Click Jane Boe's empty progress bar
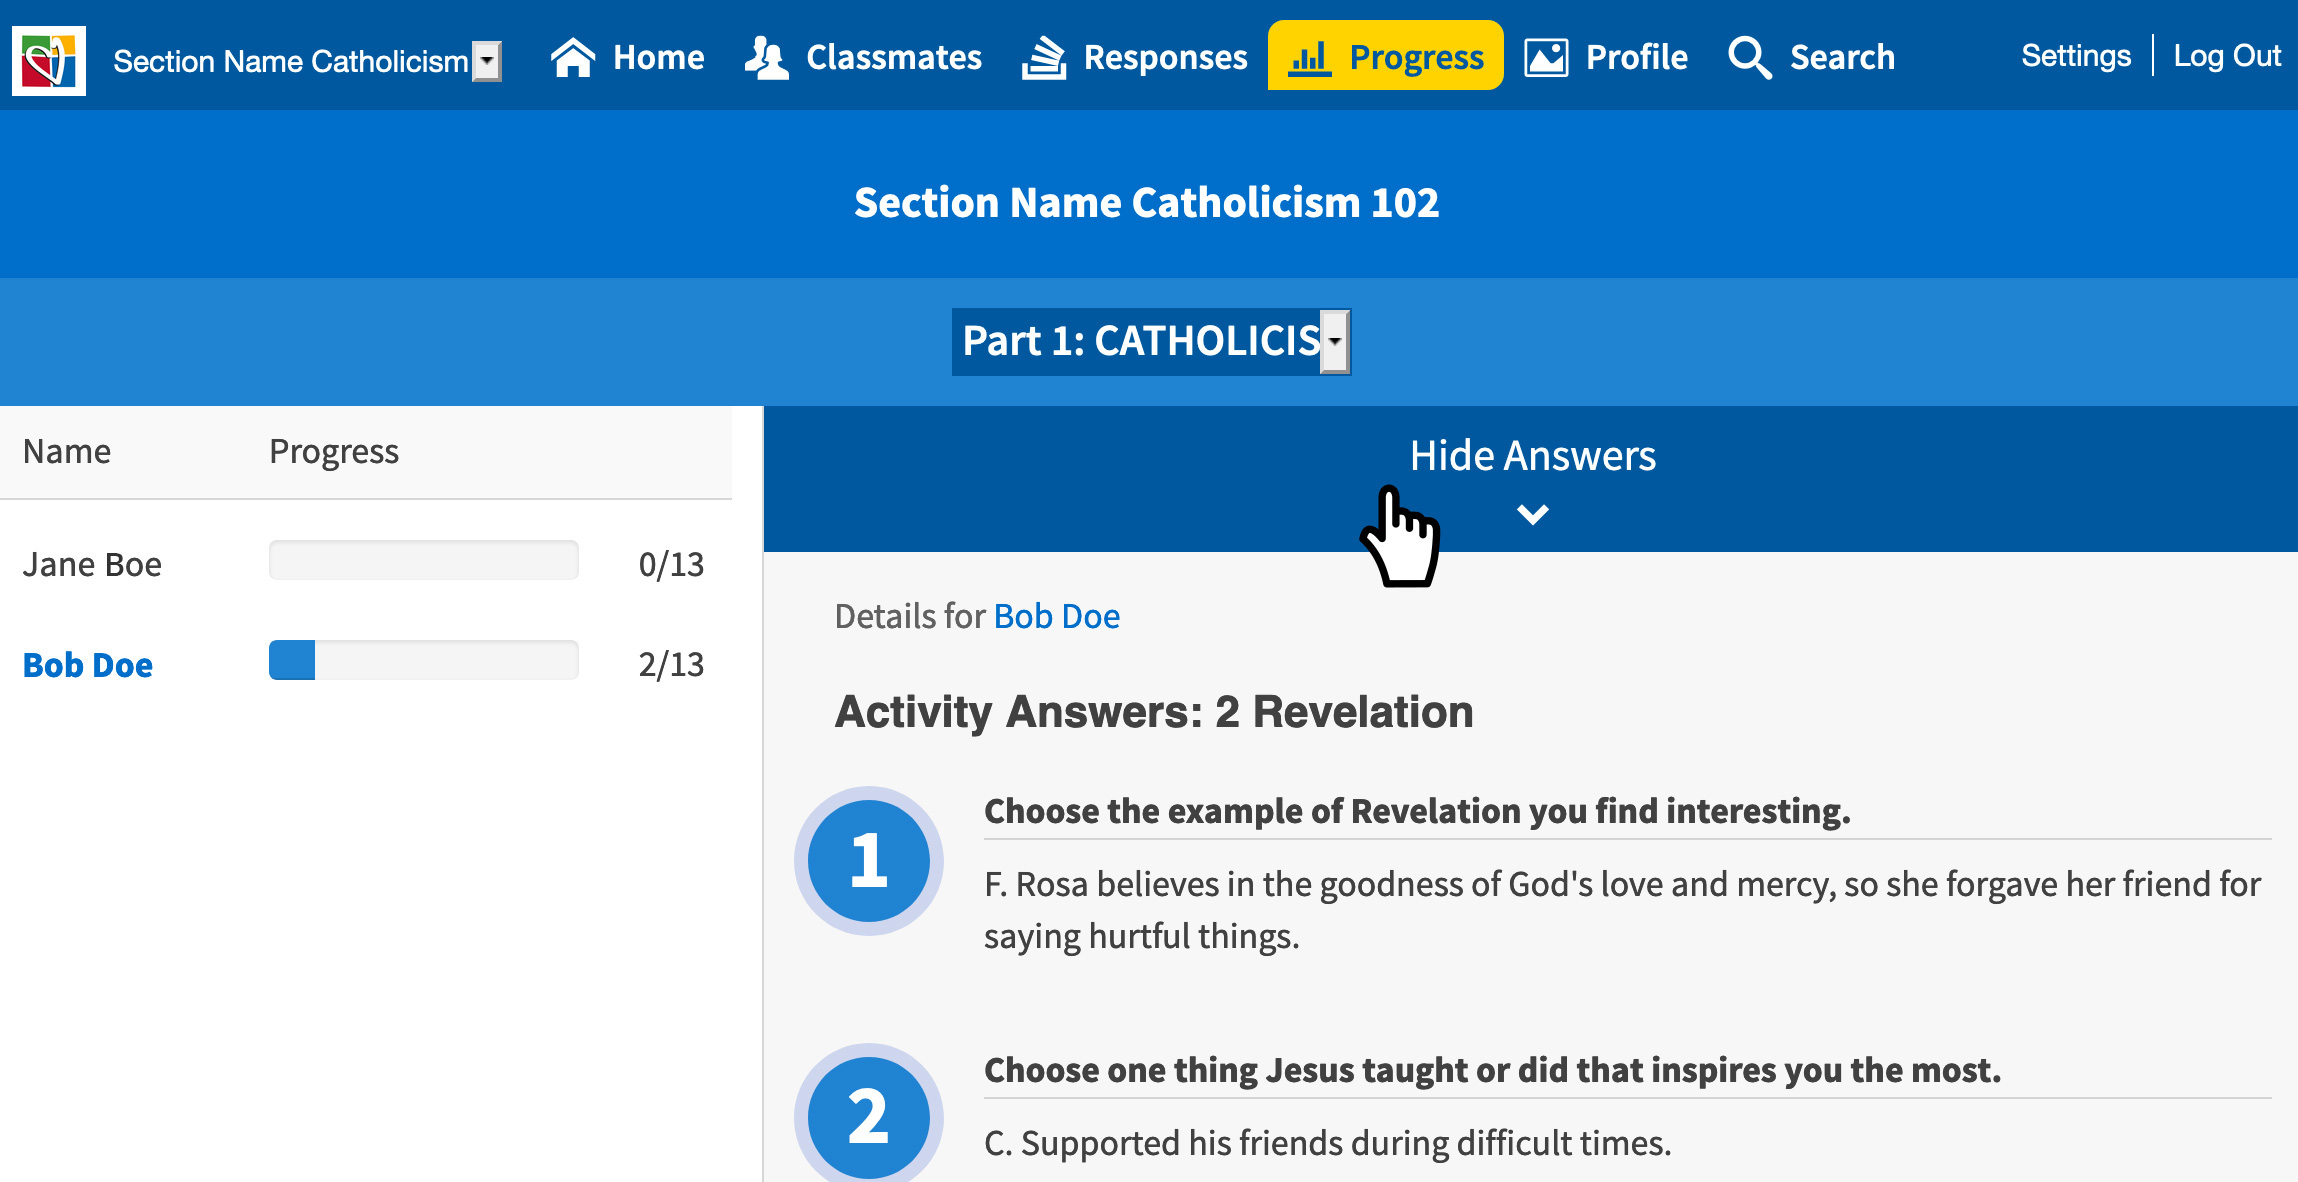 coord(424,560)
